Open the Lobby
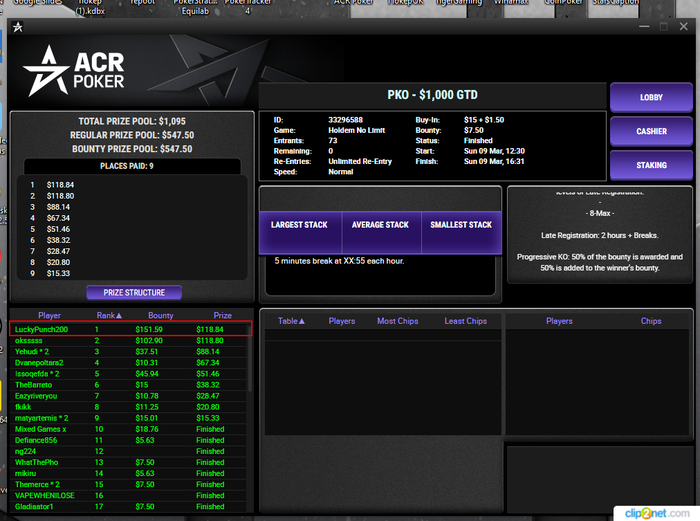 coord(651,97)
